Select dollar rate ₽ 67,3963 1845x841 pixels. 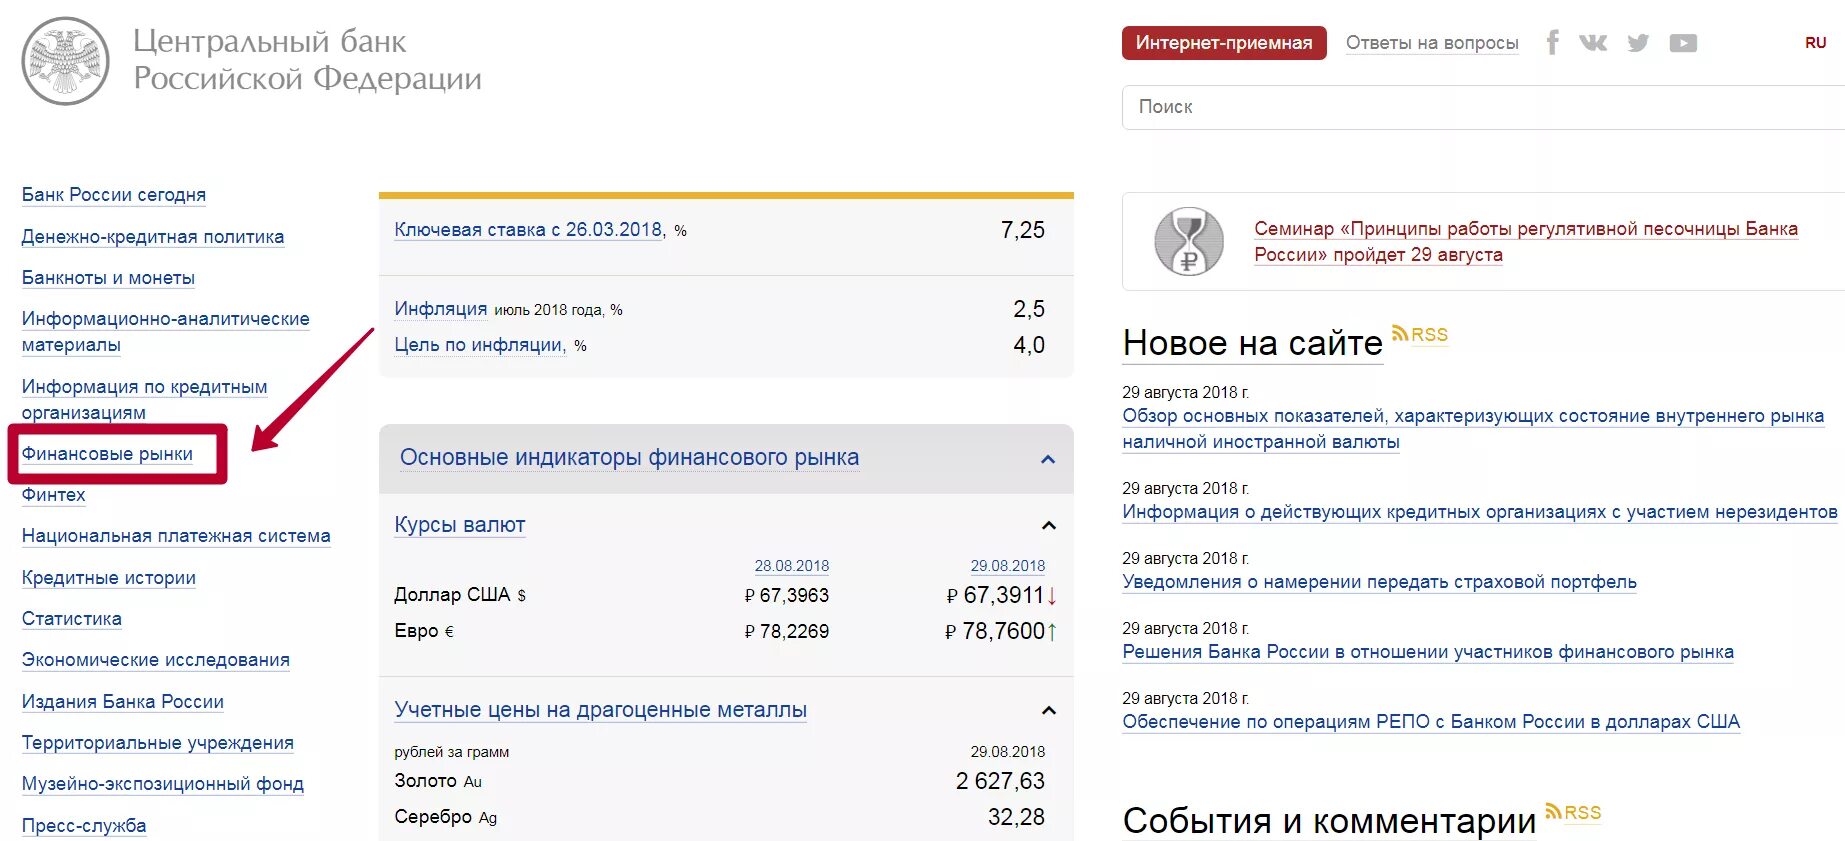[x=787, y=595]
